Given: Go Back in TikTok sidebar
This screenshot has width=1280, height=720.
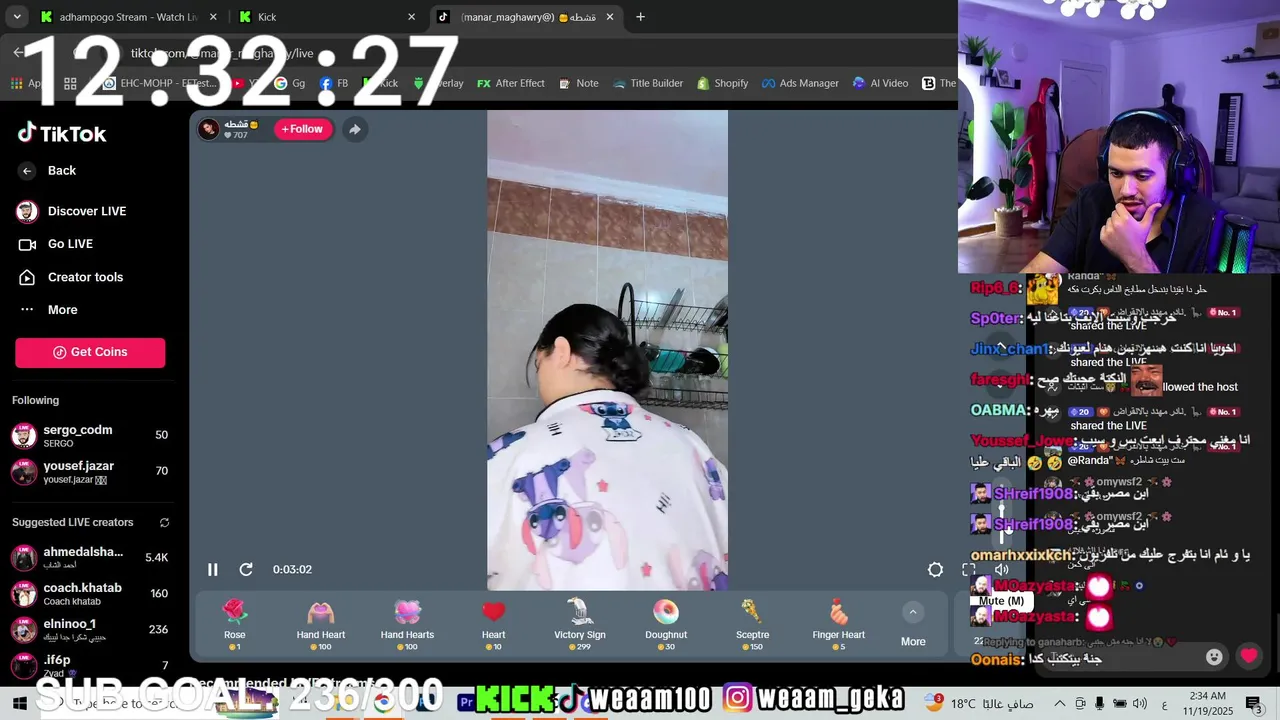Looking at the screenshot, I should (x=47, y=171).
